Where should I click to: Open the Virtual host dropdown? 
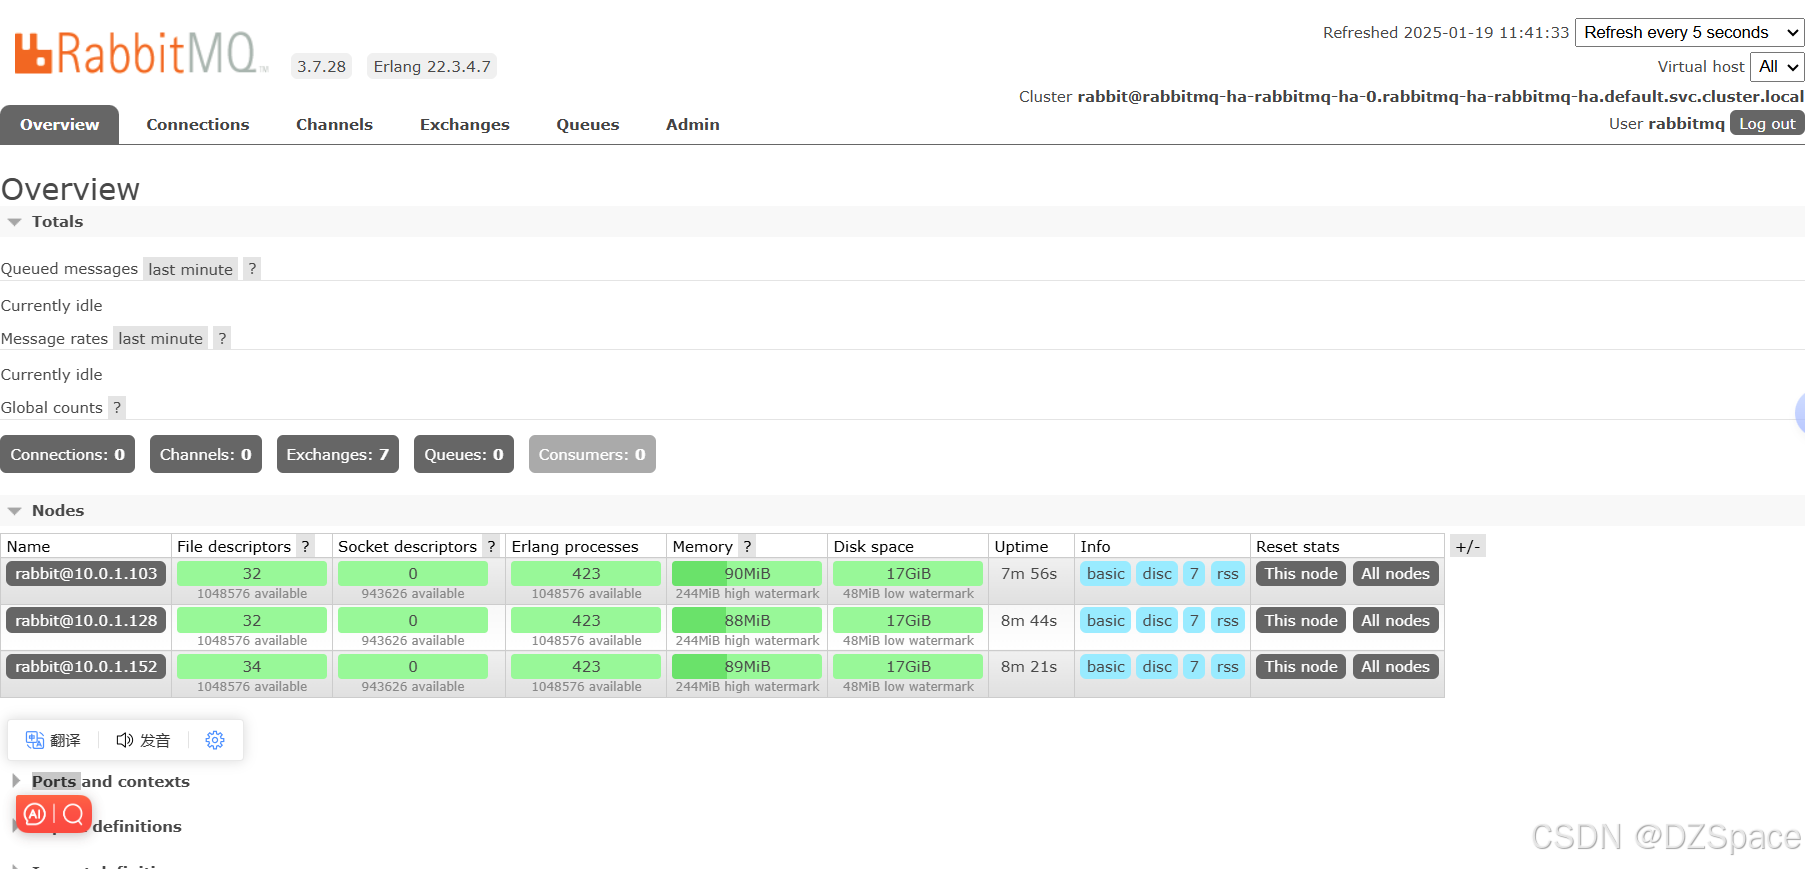[1776, 66]
